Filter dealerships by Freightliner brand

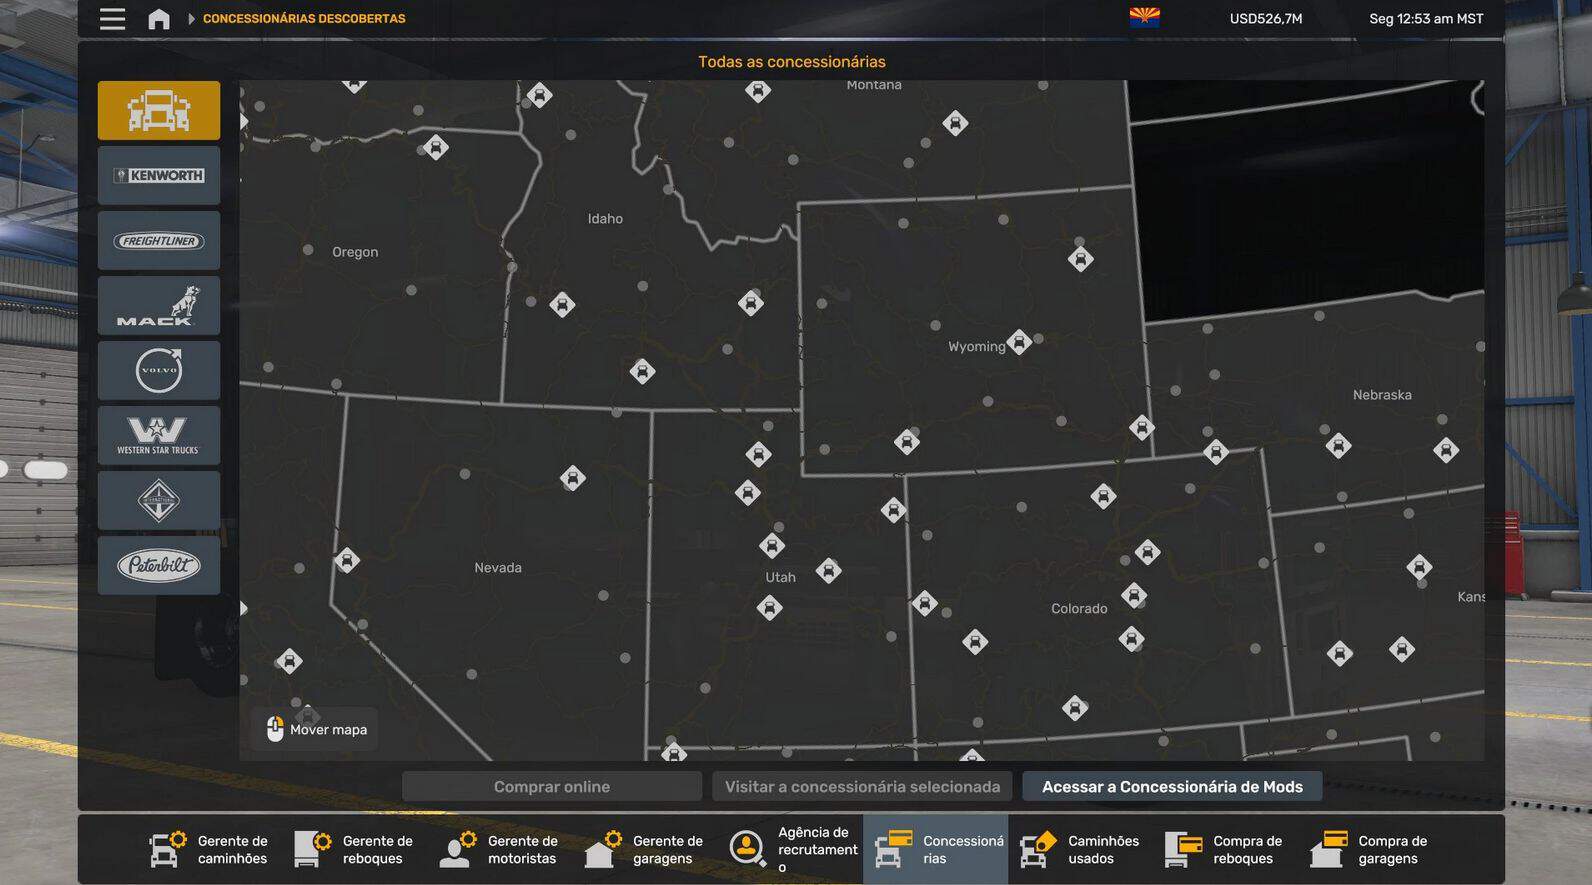(158, 241)
